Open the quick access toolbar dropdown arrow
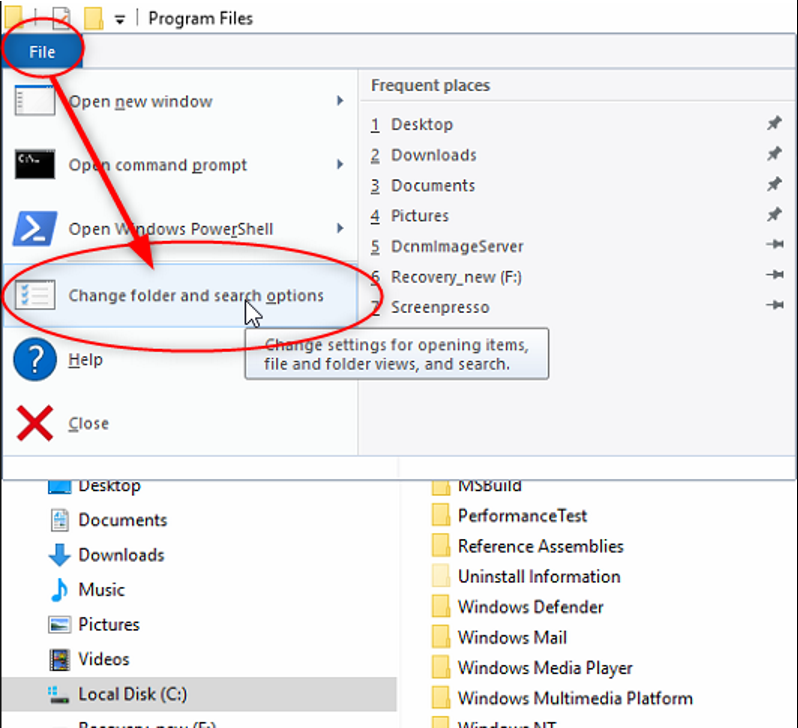The height and width of the screenshot is (728, 798). (x=120, y=19)
